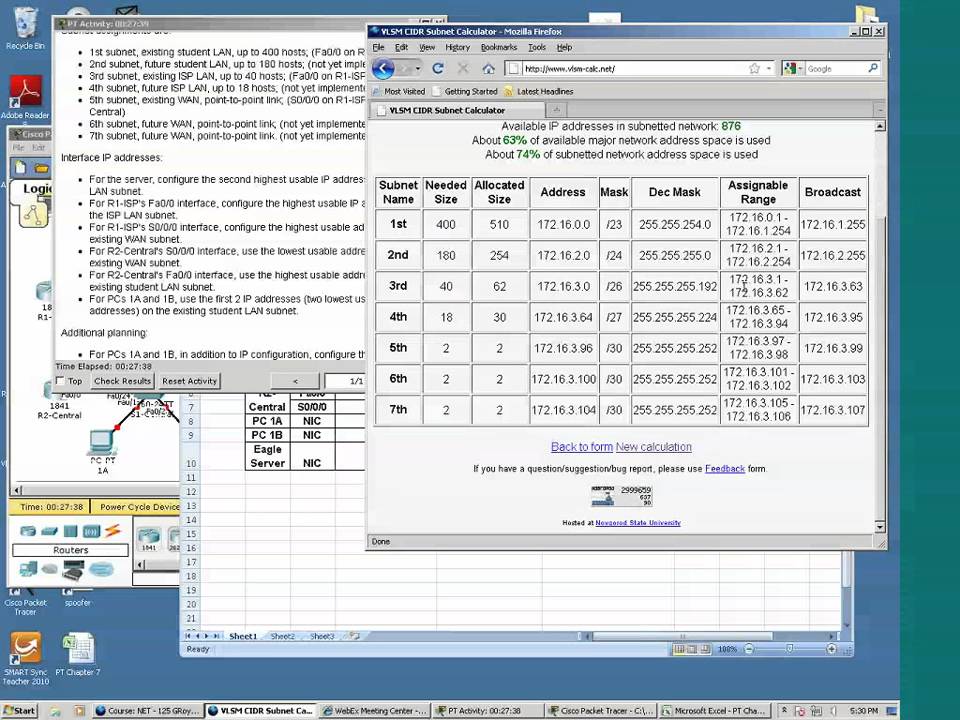The image size is (960, 720).
Task: Reload the VLSM calculator page
Action: 437,69
